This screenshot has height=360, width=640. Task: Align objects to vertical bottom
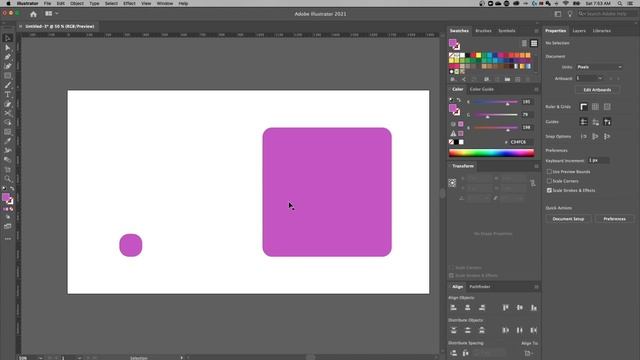(x=534, y=308)
